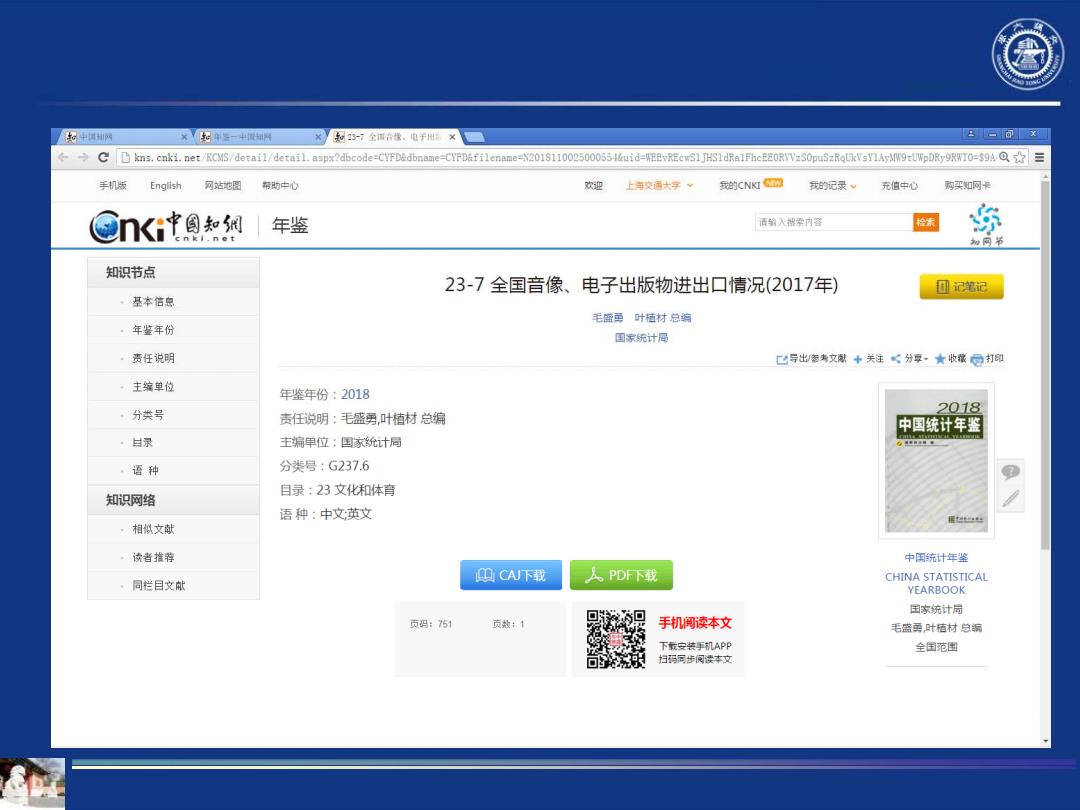Click the pencil feedback icon
Image resolution: width=1080 pixels, height=810 pixels.
coord(1010,499)
